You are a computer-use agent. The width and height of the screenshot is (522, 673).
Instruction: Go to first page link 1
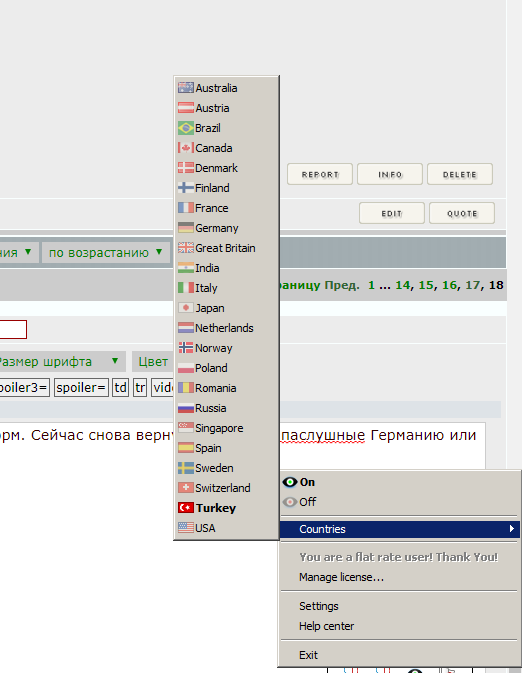371,285
